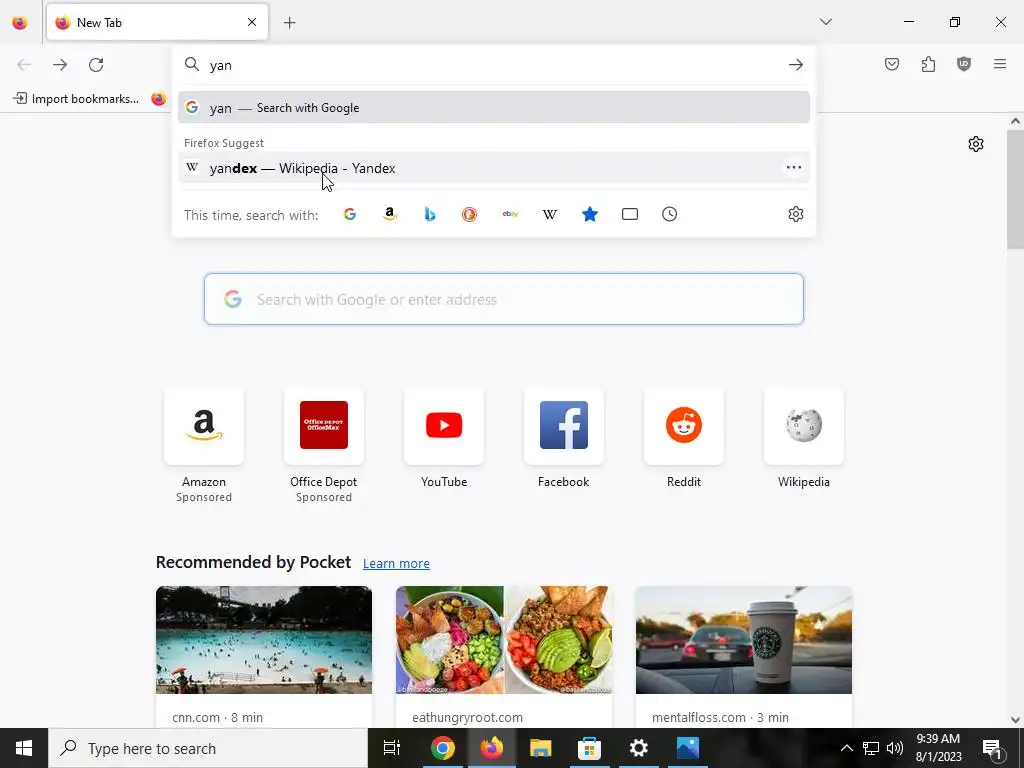This screenshot has height=768, width=1024.
Task: Open the uBlock Origin shield icon
Action: (x=964, y=64)
